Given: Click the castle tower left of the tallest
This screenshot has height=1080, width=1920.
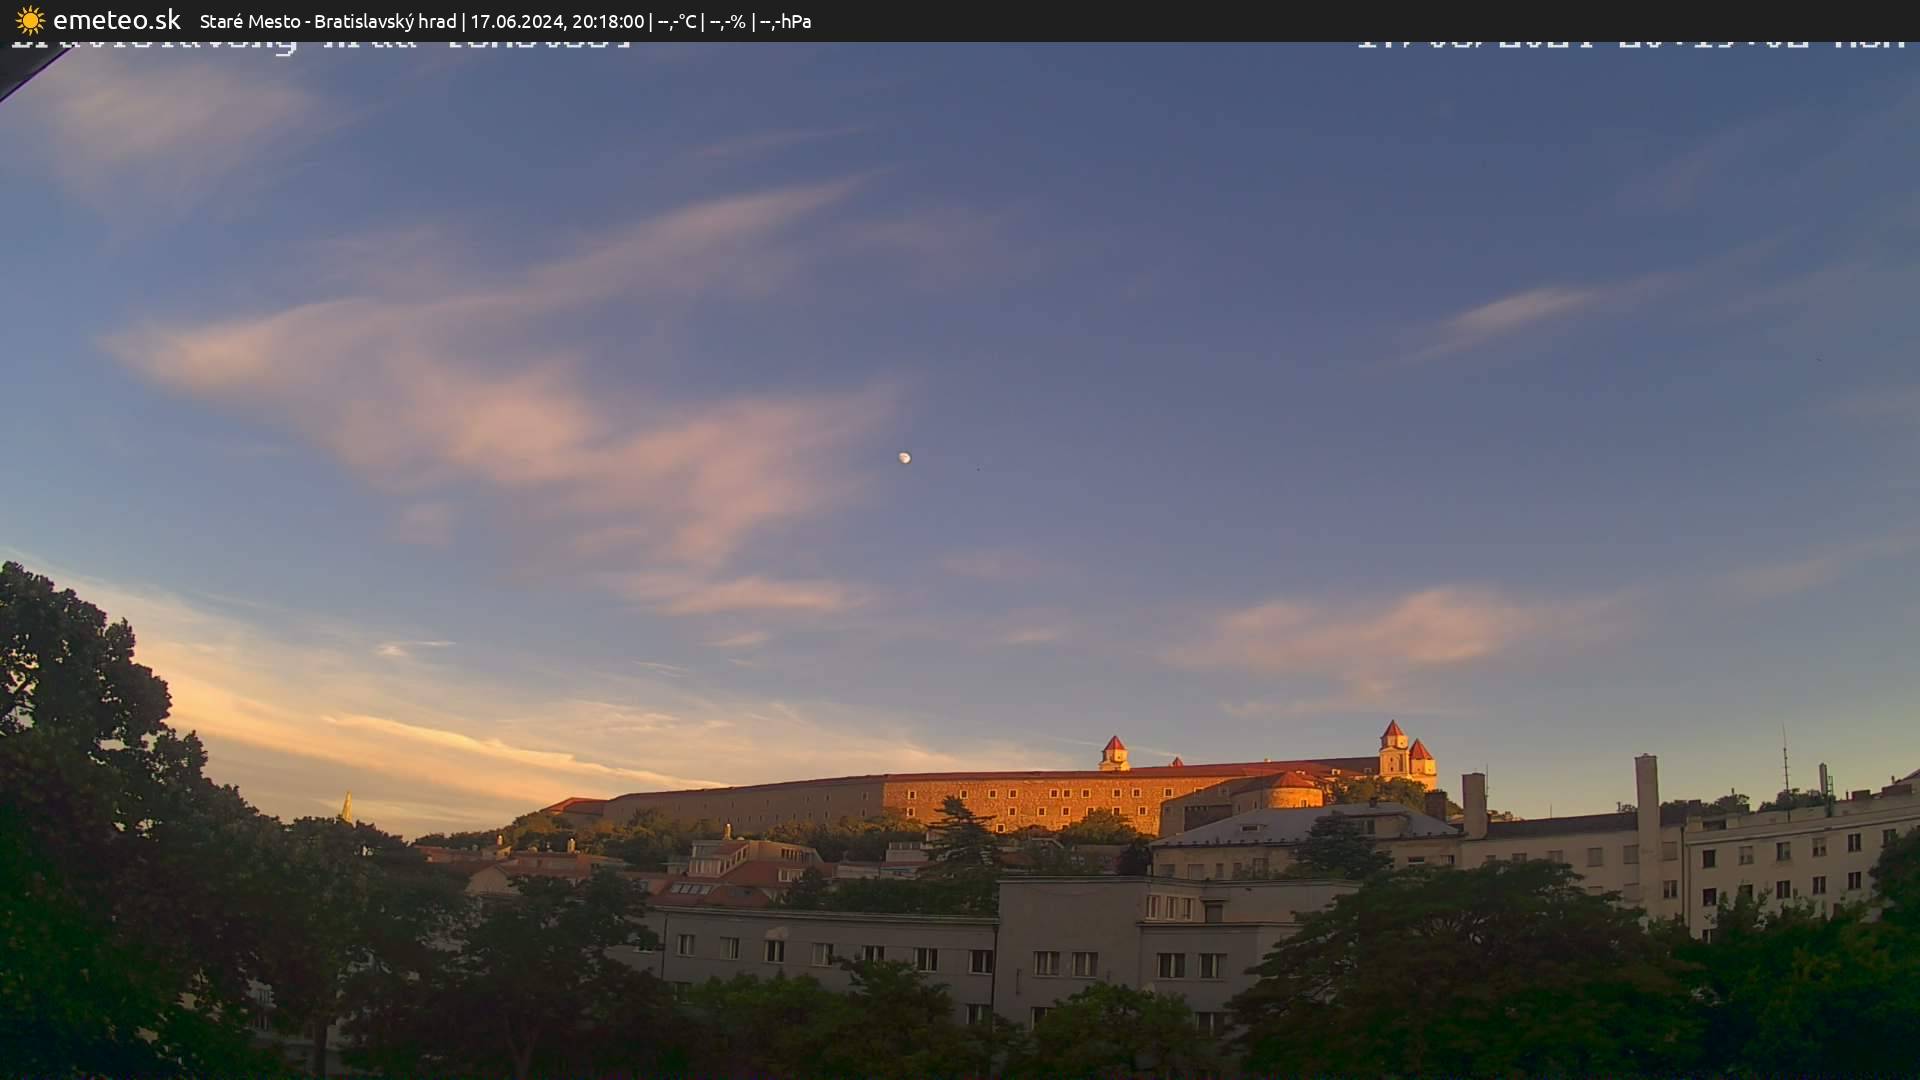Looking at the screenshot, I should pos(1114,750).
